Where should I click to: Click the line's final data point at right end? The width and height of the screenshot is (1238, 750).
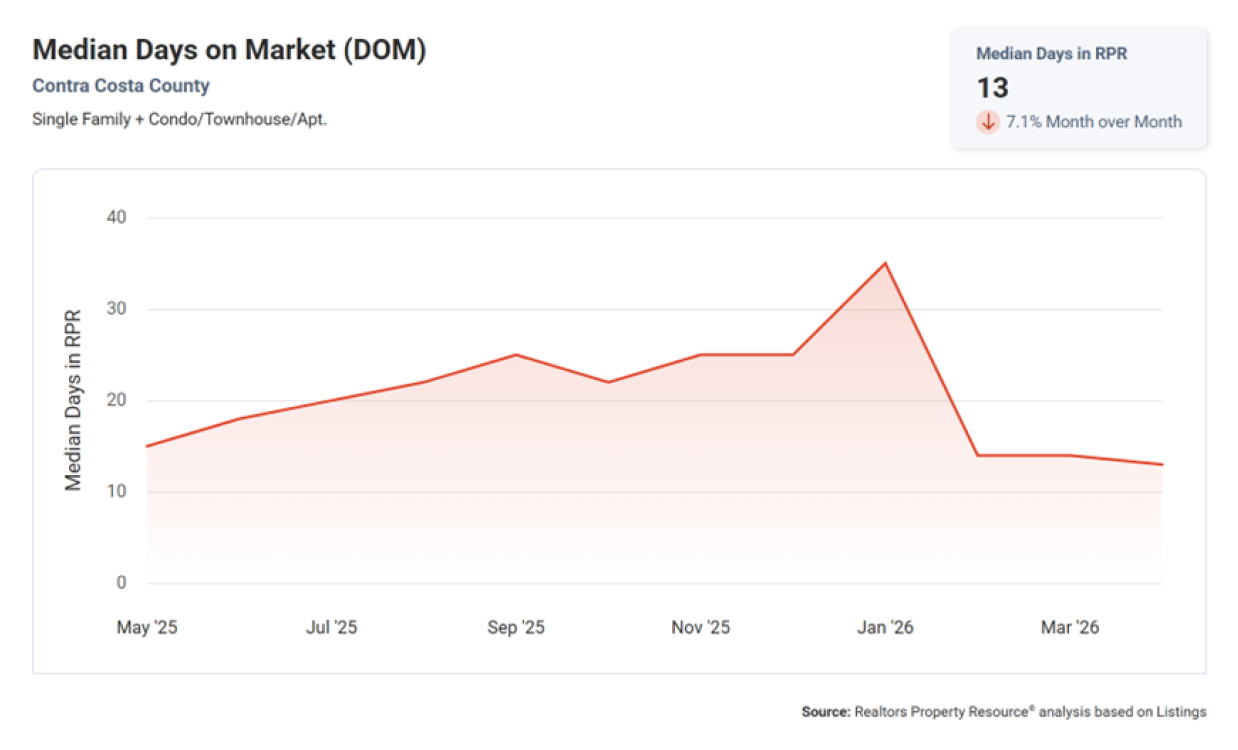(x=1162, y=464)
